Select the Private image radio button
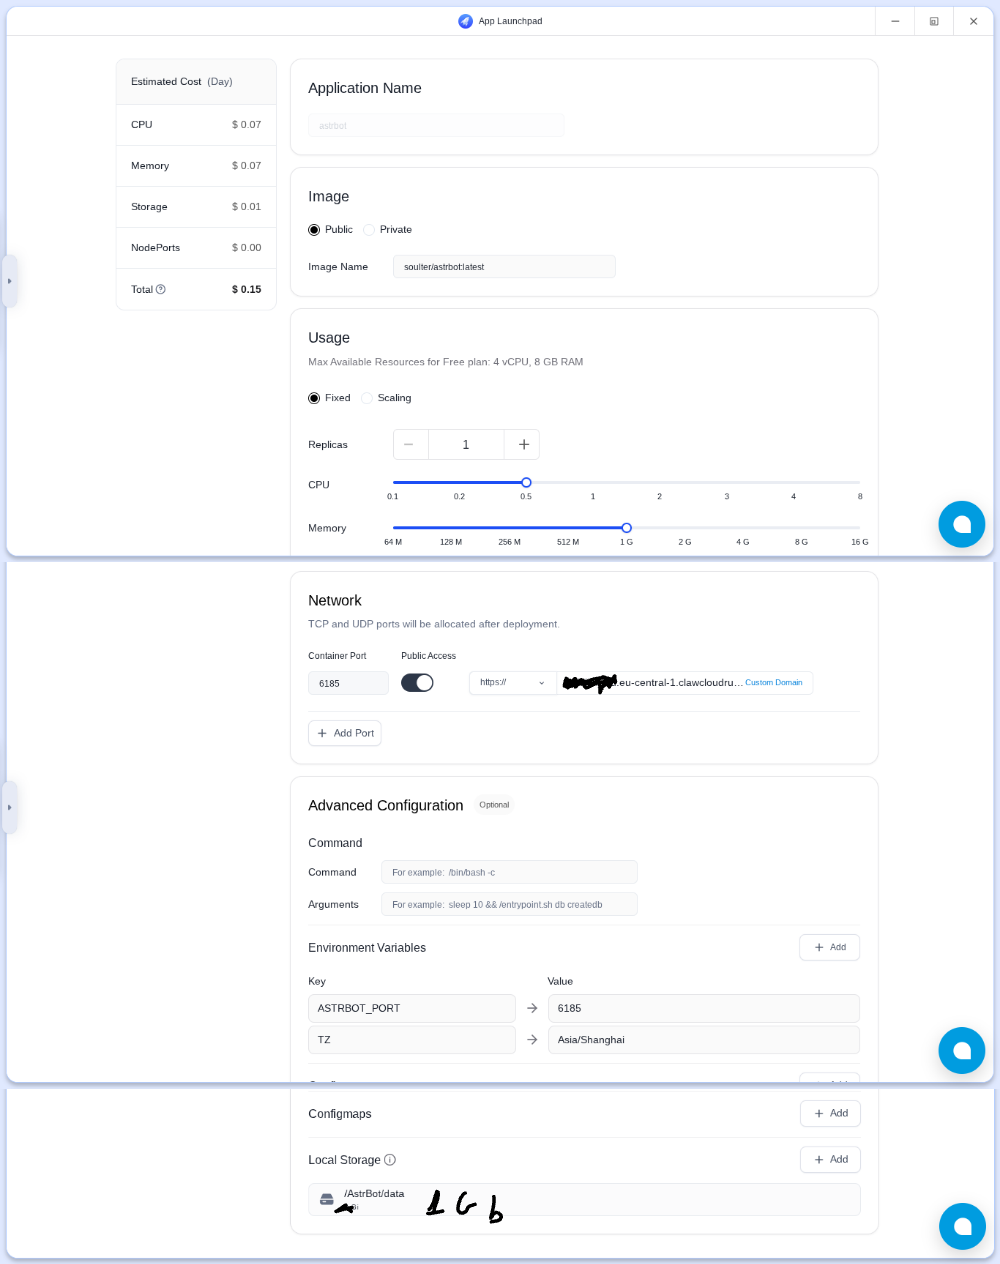Screen dimensions: 1000x1264 [369, 230]
